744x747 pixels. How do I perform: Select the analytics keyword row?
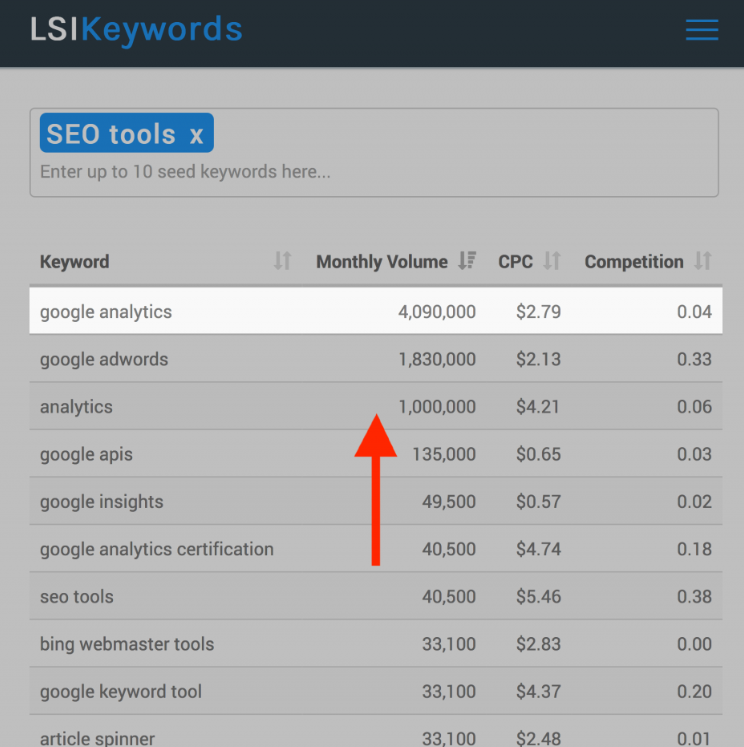click(x=376, y=406)
